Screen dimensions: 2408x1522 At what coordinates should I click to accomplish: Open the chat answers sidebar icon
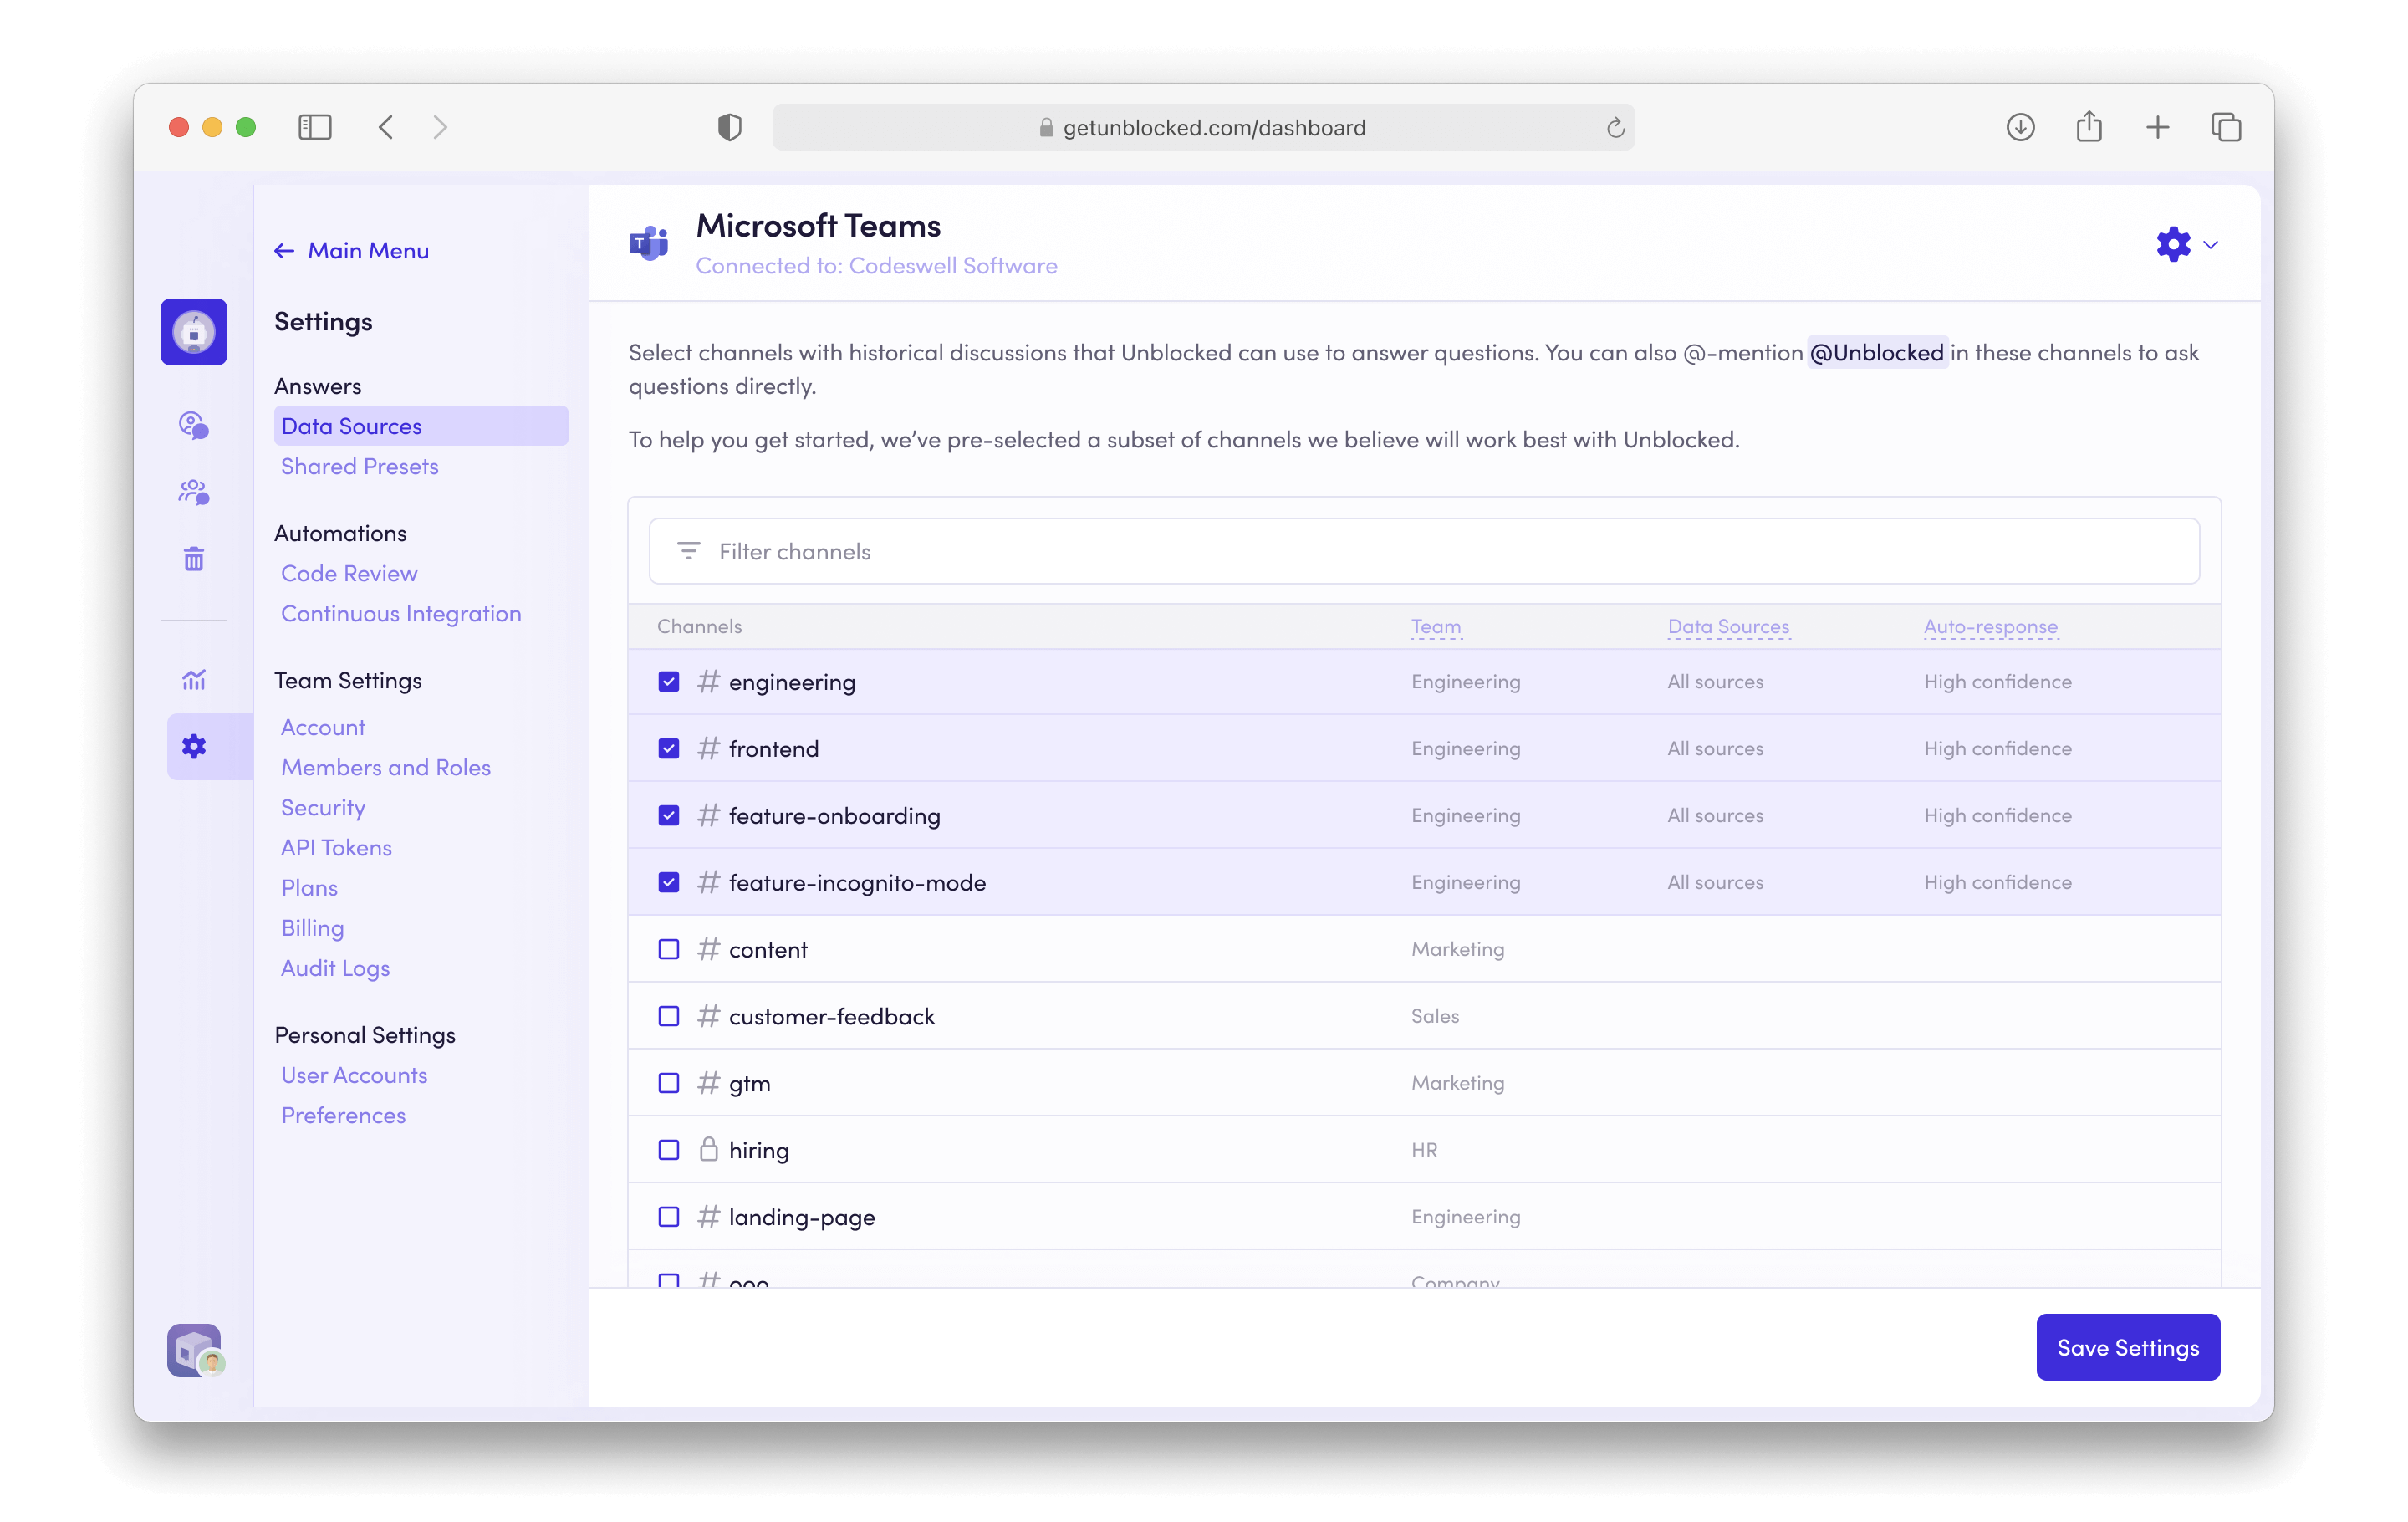[194, 425]
